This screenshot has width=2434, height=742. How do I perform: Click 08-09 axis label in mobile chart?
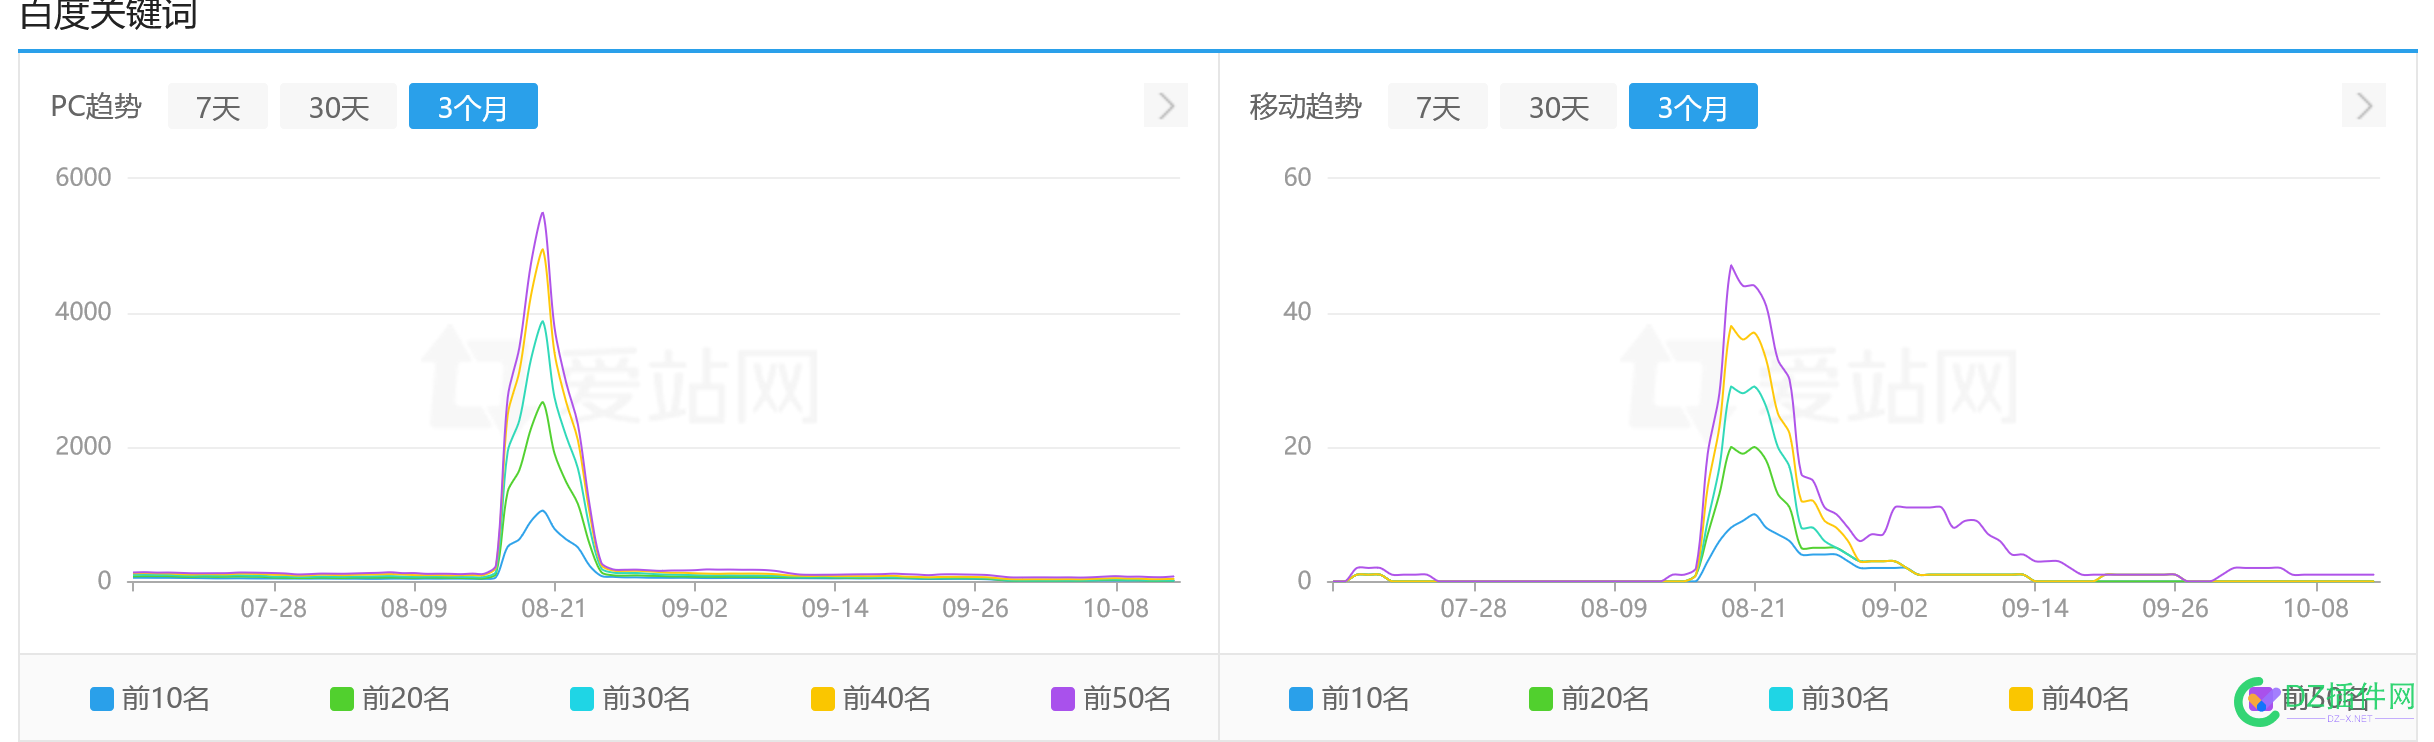1614,609
